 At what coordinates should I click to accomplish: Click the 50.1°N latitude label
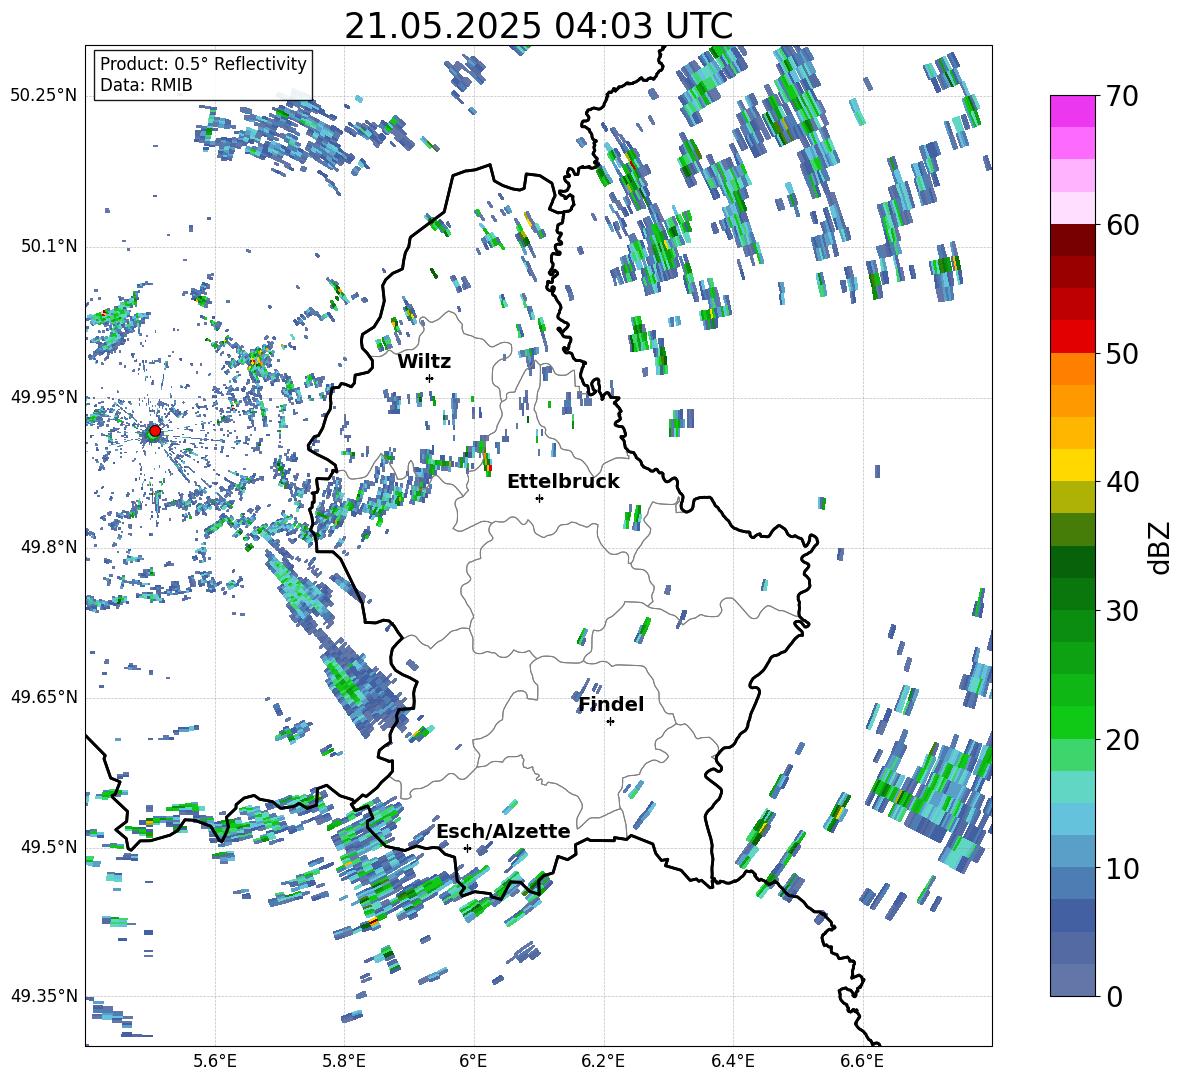tap(48, 247)
